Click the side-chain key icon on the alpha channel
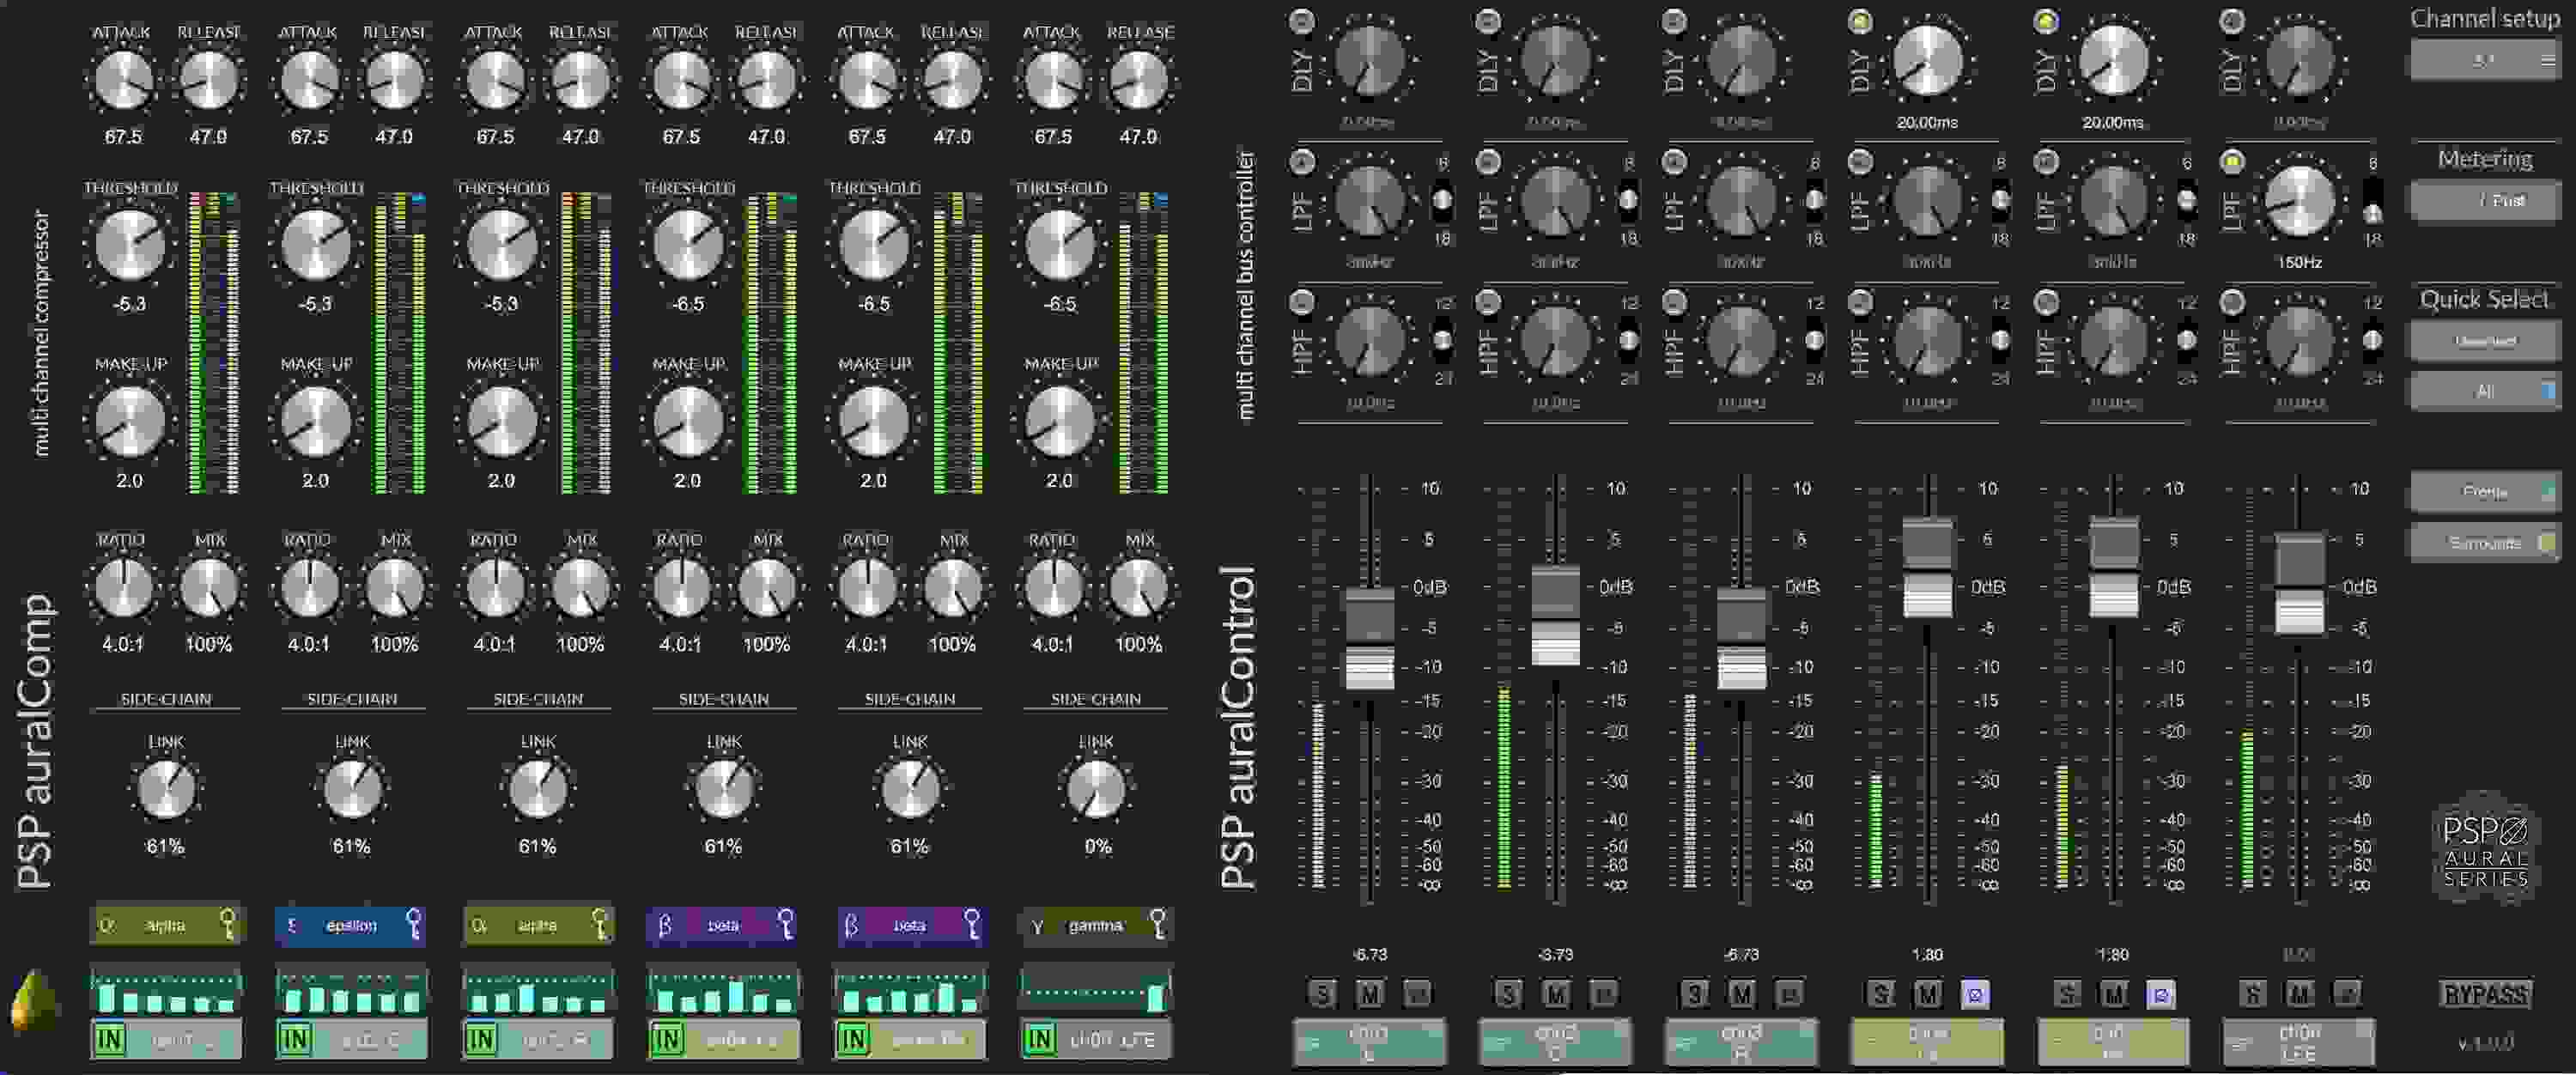 [228, 924]
